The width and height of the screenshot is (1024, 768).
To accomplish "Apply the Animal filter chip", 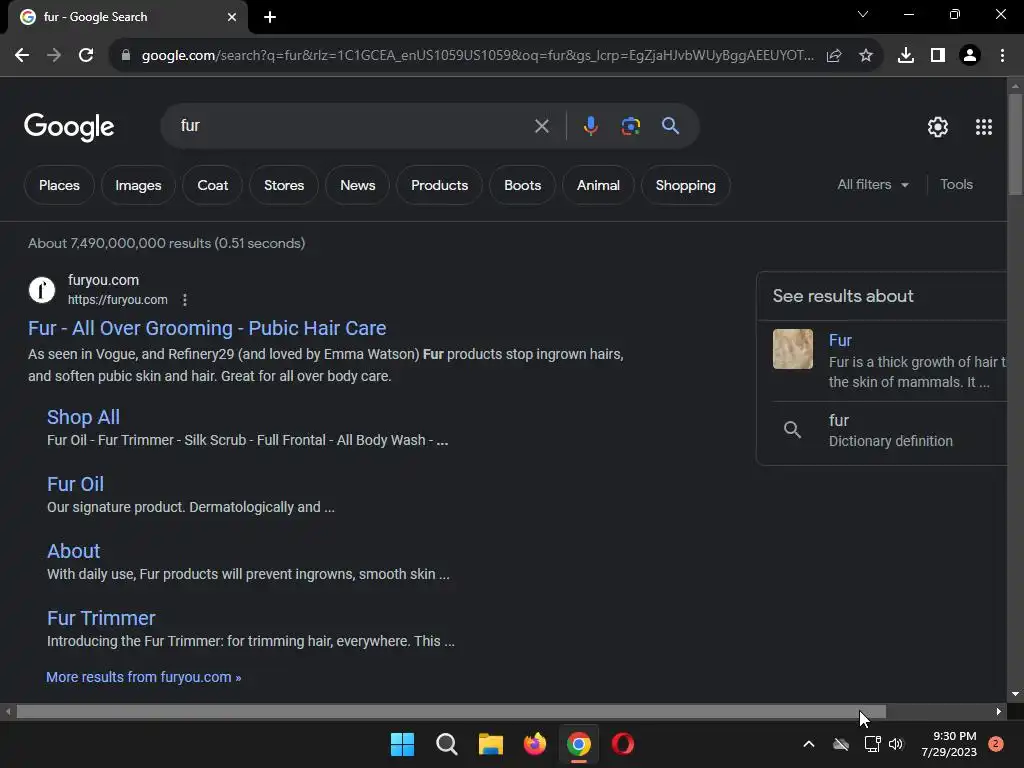I will (x=598, y=185).
